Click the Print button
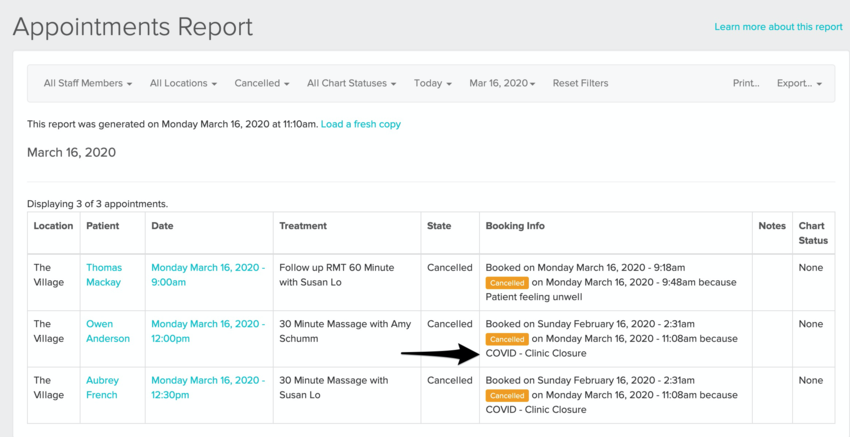This screenshot has height=437, width=850. coord(746,84)
